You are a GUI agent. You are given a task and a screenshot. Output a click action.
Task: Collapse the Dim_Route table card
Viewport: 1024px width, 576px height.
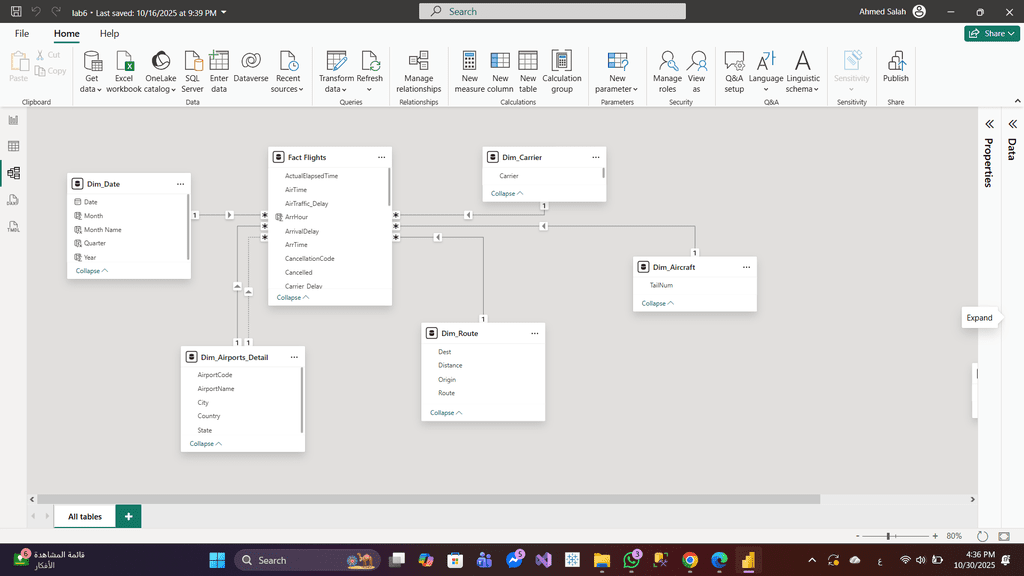(x=446, y=413)
